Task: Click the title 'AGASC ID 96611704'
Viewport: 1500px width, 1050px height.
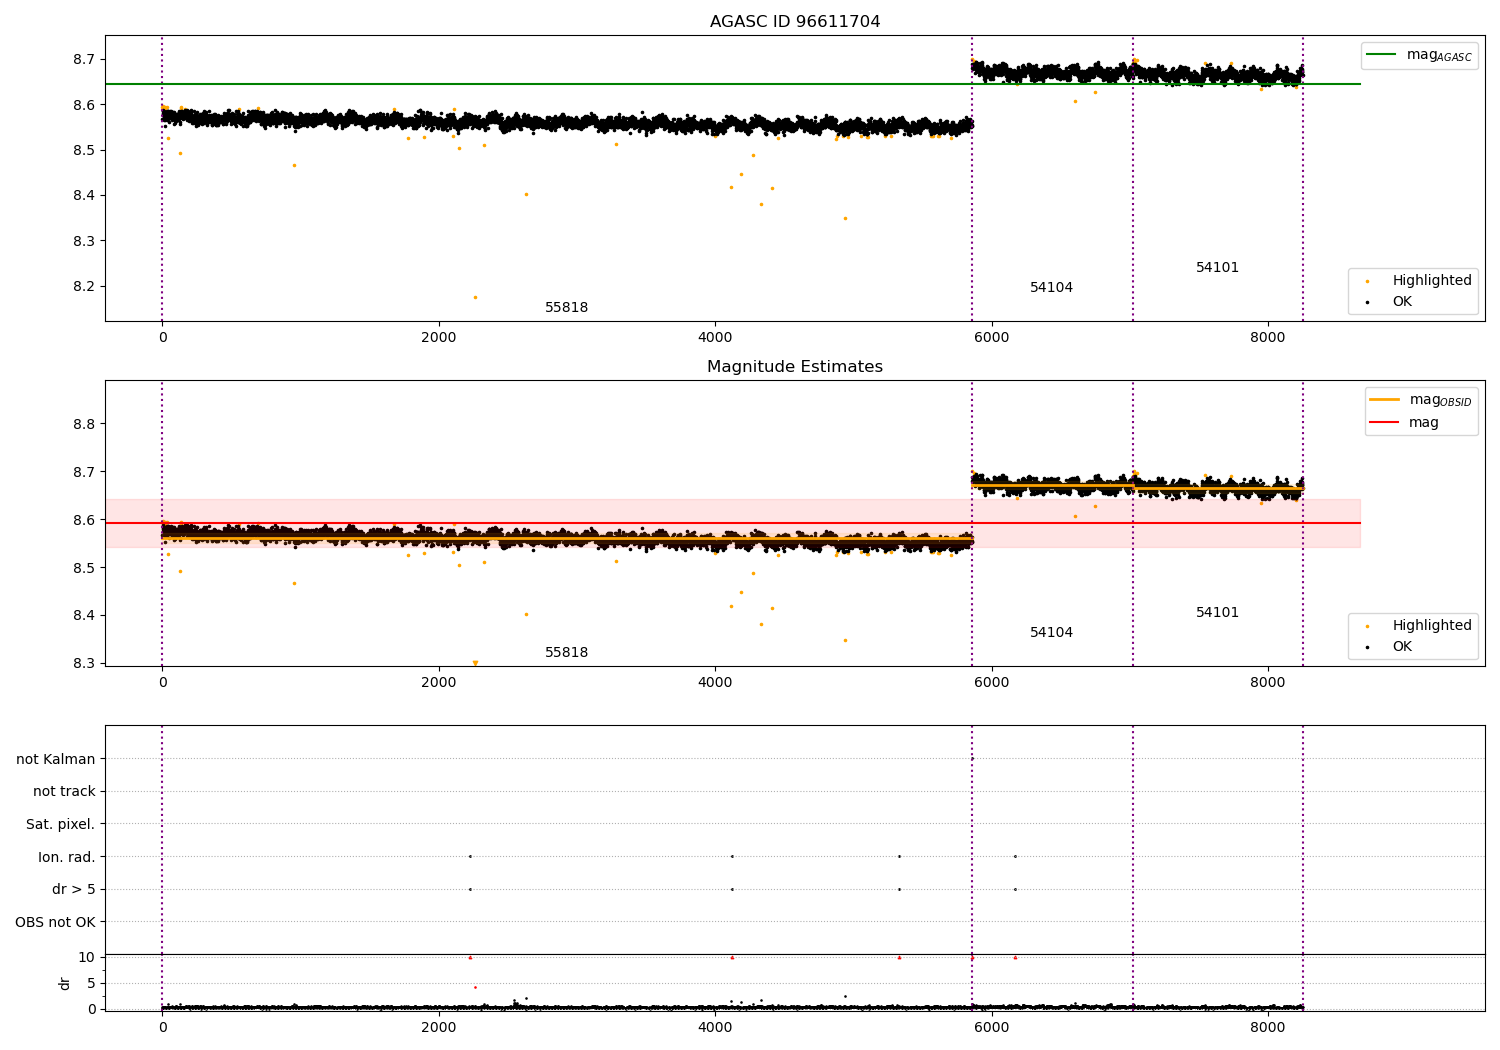Action: point(795,22)
